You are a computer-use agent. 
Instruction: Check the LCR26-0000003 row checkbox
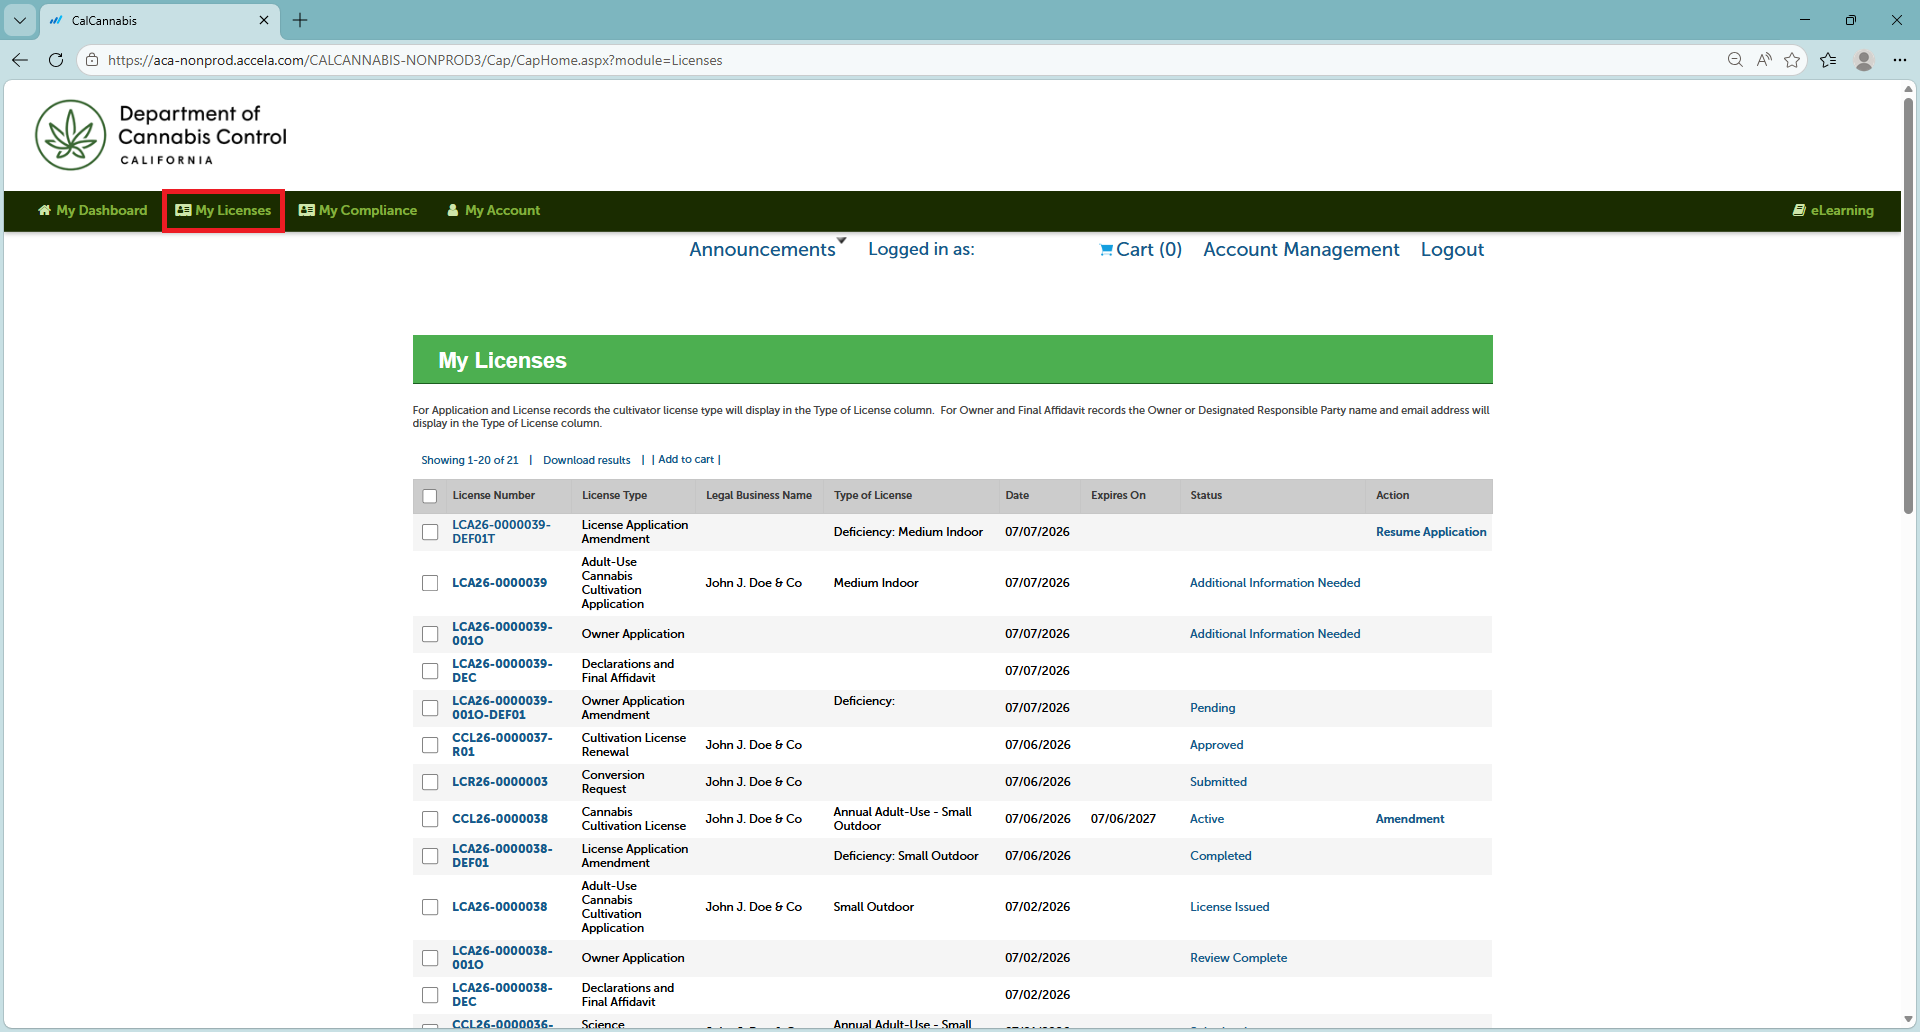430,782
